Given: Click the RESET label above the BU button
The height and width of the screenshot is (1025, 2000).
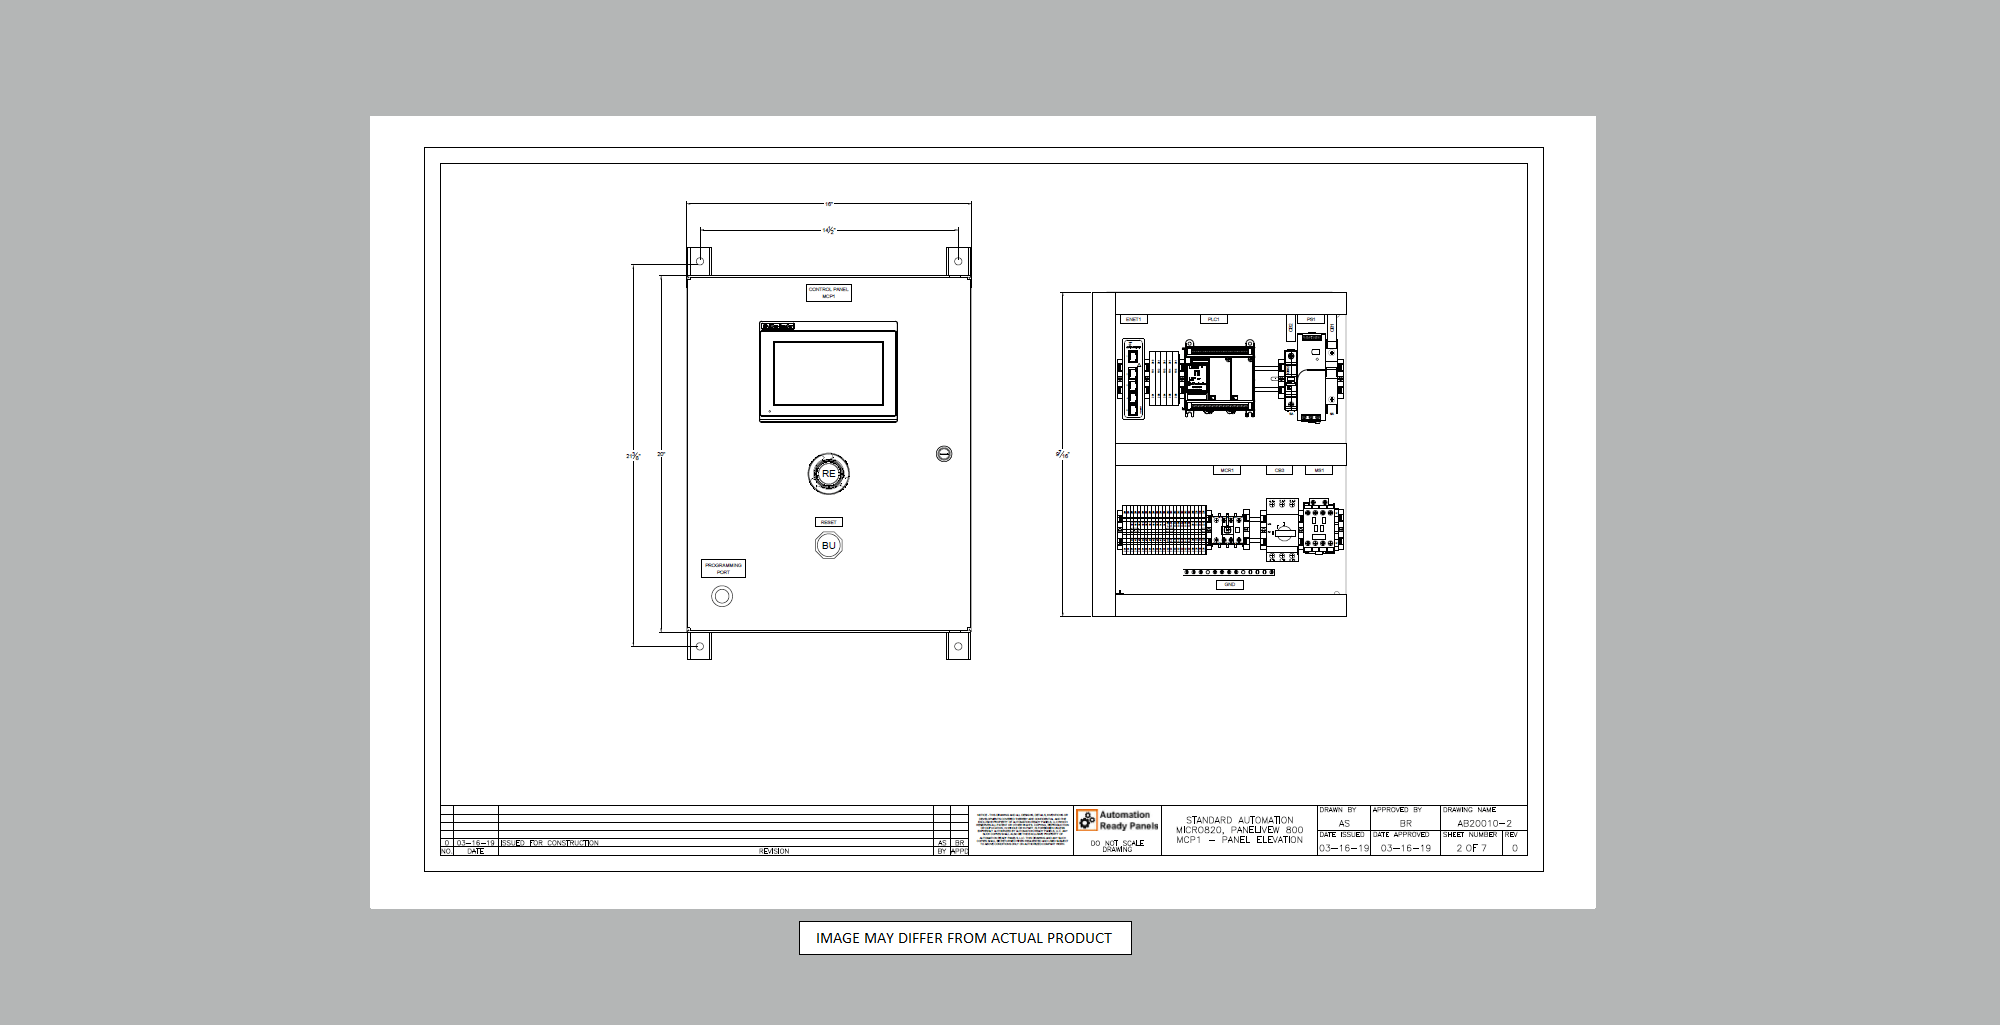Looking at the screenshot, I should point(828,522).
